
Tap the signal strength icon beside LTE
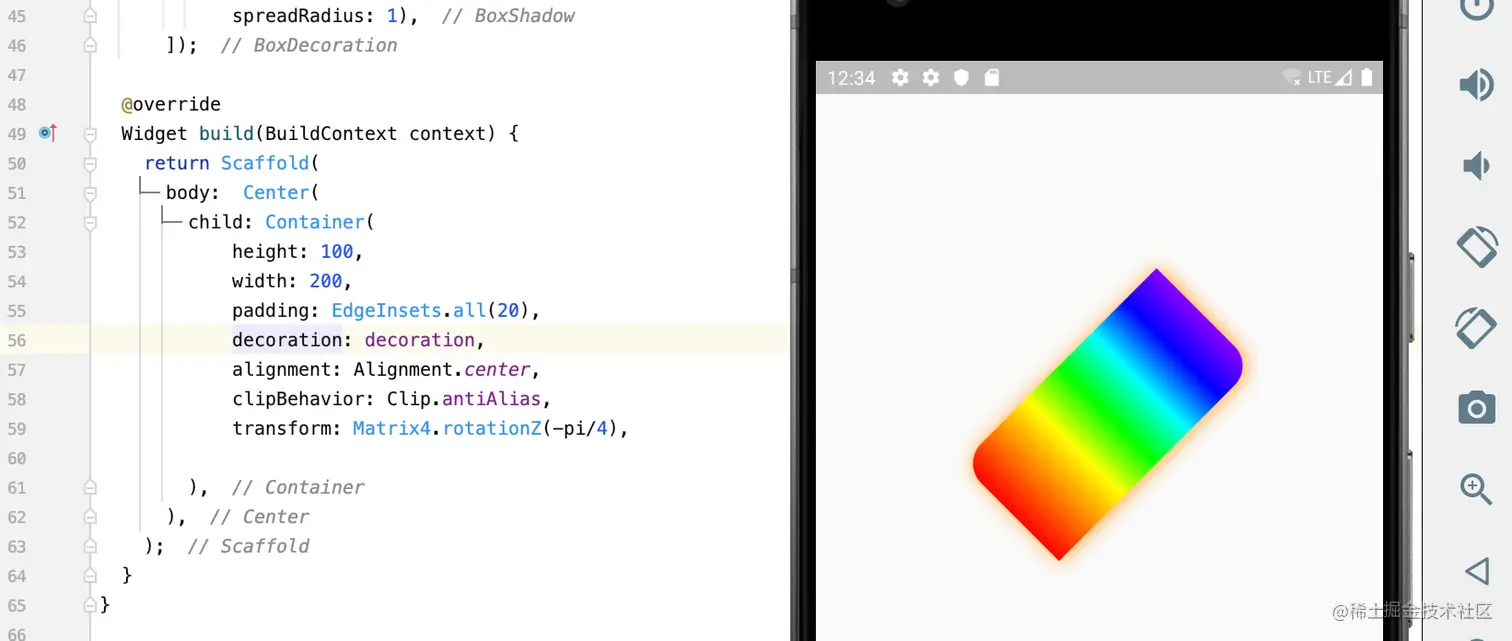(x=1344, y=78)
